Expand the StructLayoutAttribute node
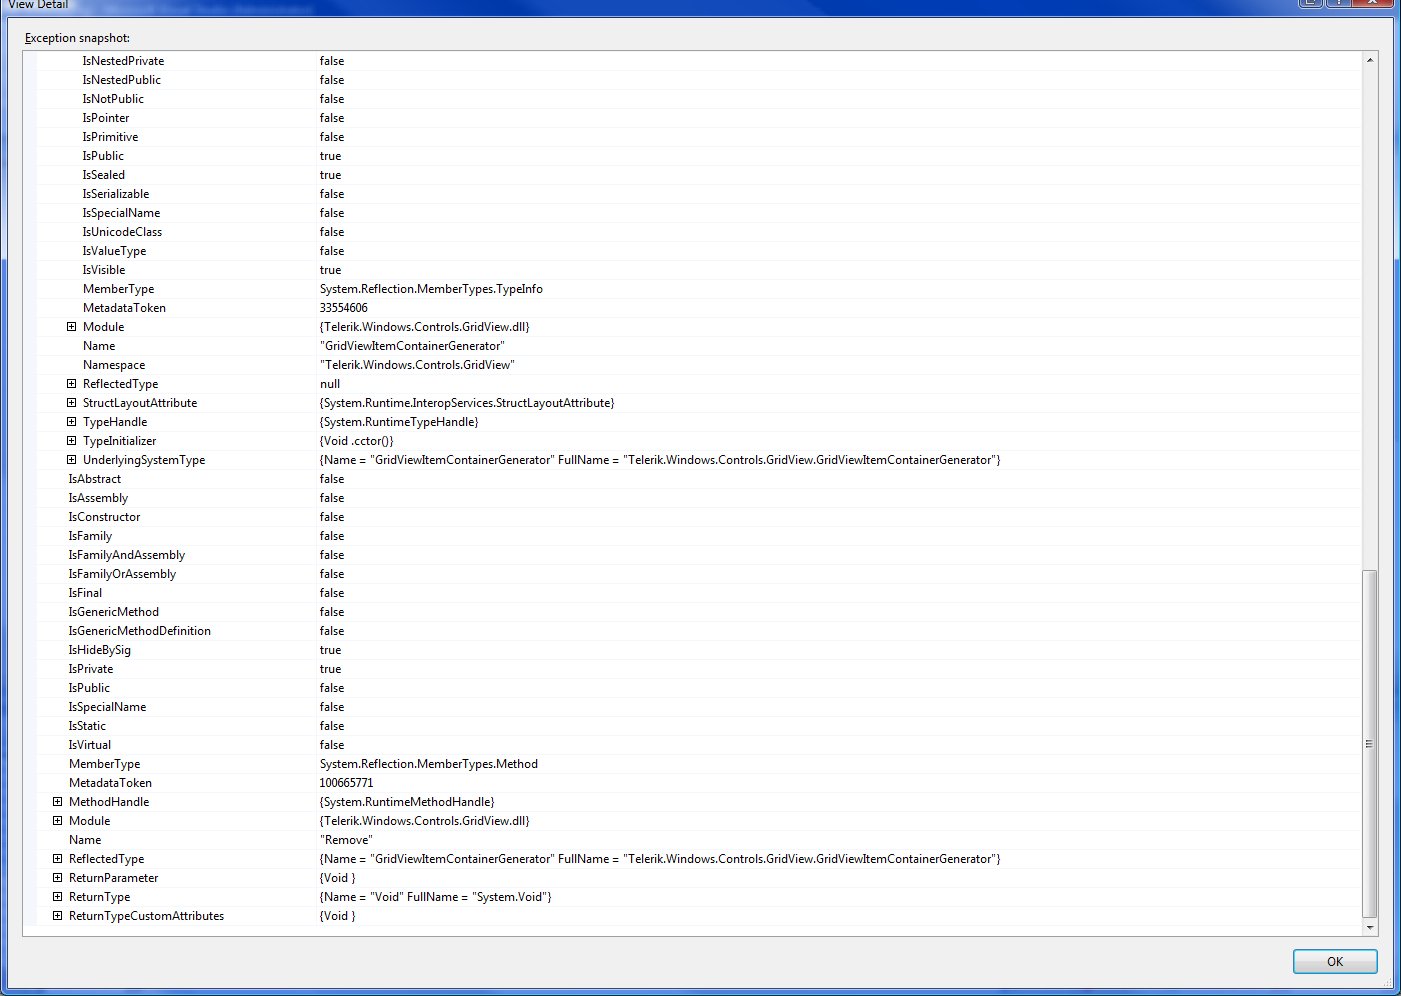1401x996 pixels. (71, 403)
